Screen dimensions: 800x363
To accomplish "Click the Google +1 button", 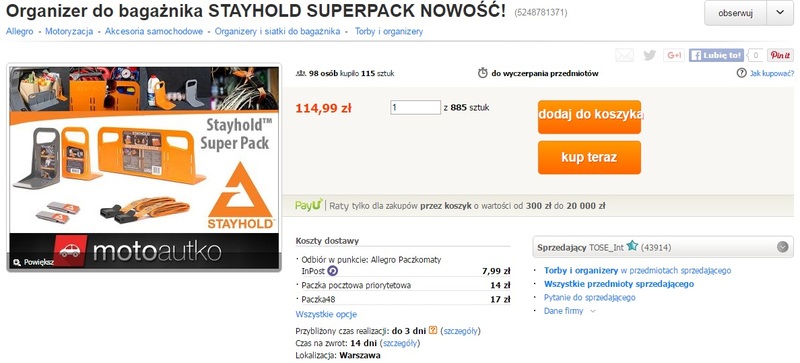I will [674, 55].
